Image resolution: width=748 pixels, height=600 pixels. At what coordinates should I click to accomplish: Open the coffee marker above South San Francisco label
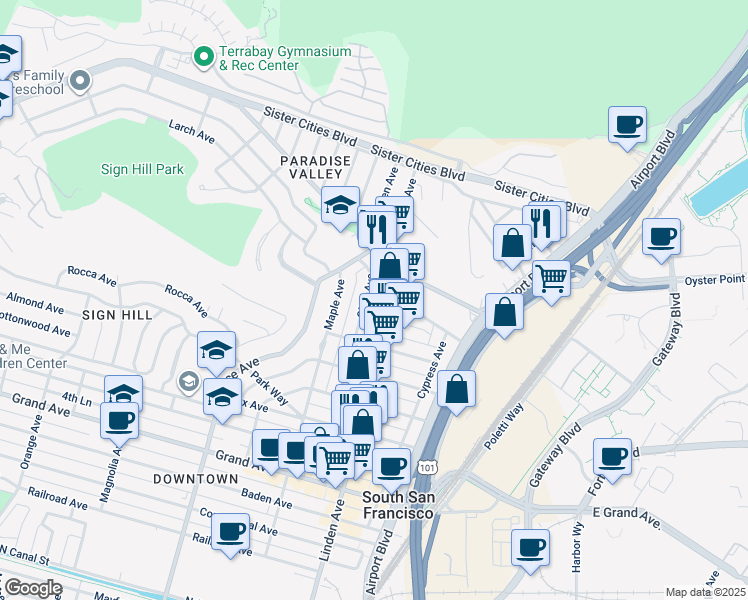(391, 465)
